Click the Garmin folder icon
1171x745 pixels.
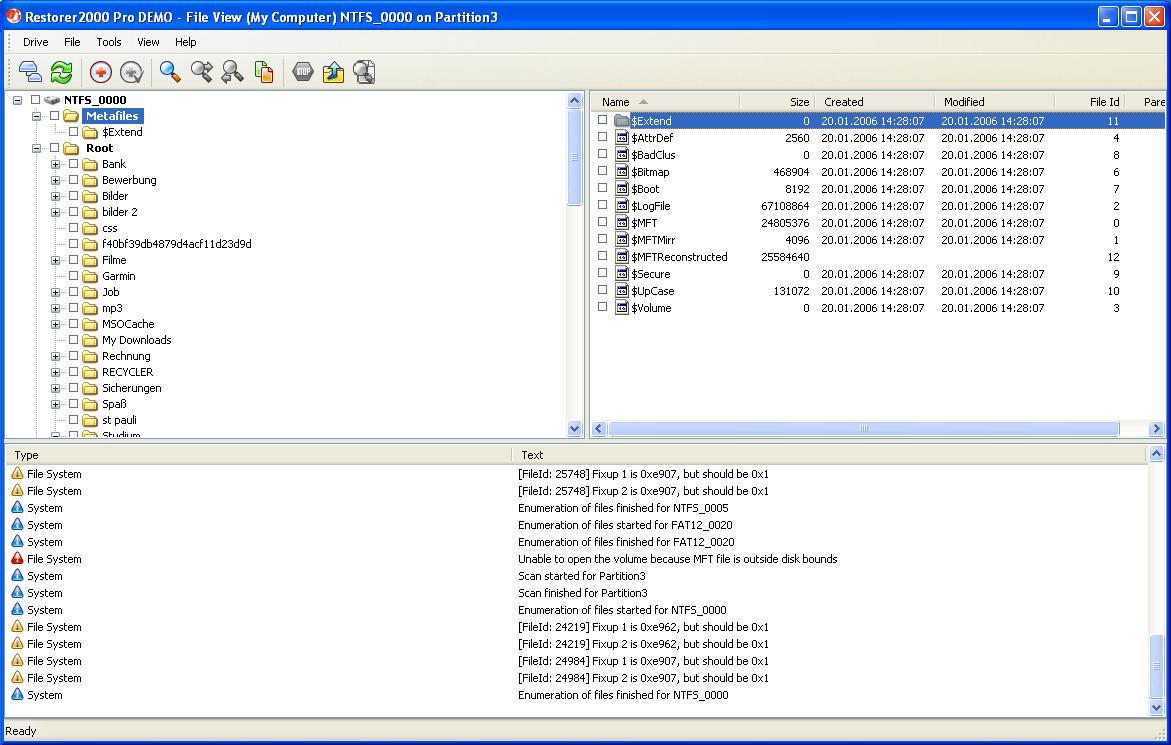point(90,276)
